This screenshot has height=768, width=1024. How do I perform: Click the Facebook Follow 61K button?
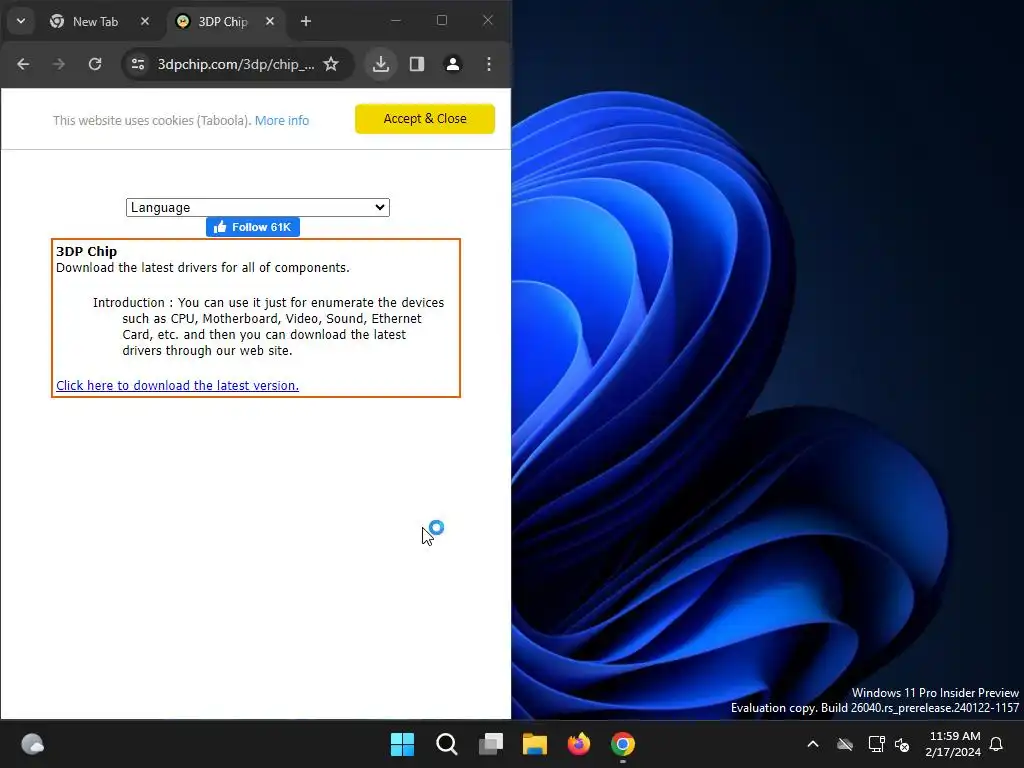(x=253, y=227)
